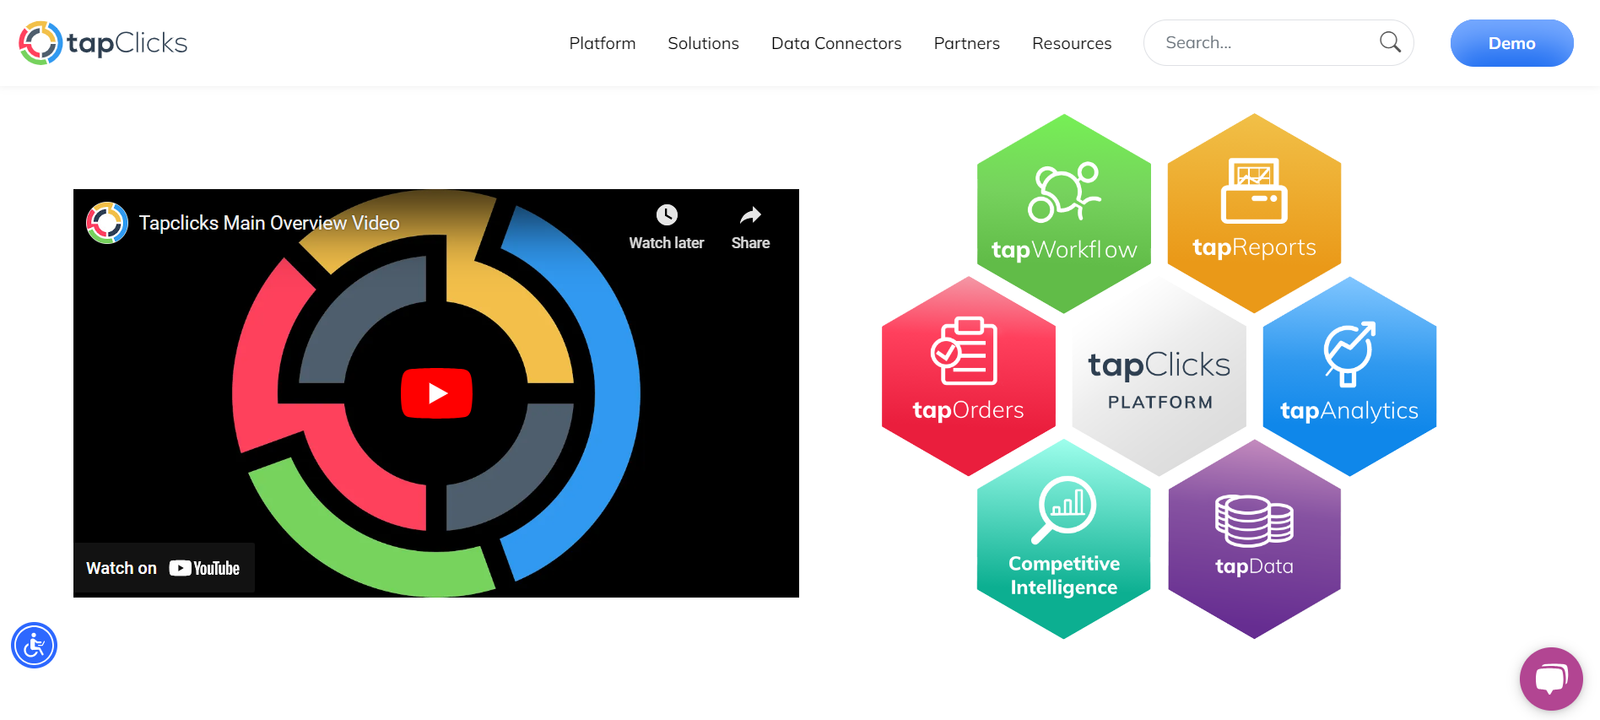Play the Tapclicks Main Overview video

point(437,393)
